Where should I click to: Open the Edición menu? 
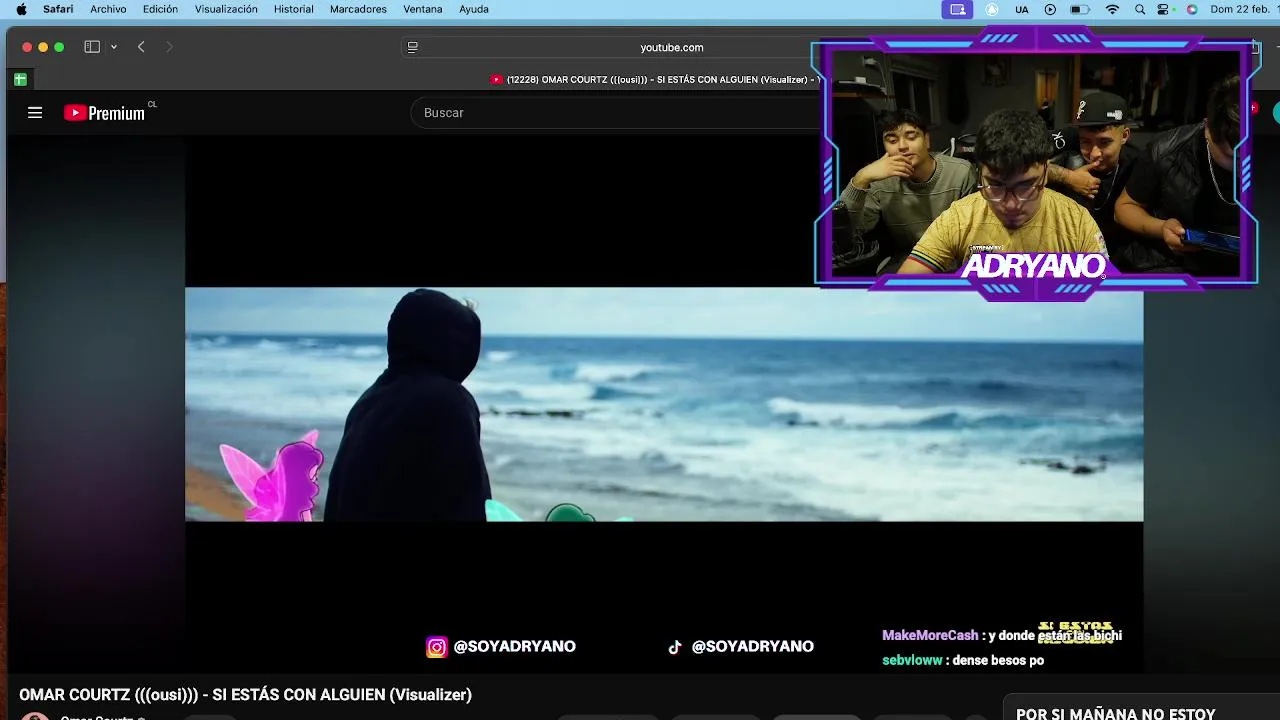point(160,9)
